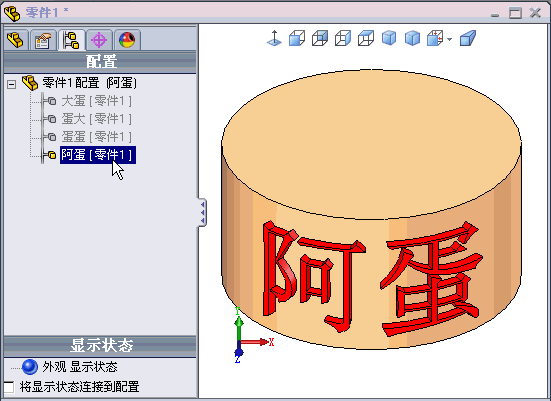Click the 大蛋 configuration icon
Viewport: 551px width, 401px height.
point(51,101)
